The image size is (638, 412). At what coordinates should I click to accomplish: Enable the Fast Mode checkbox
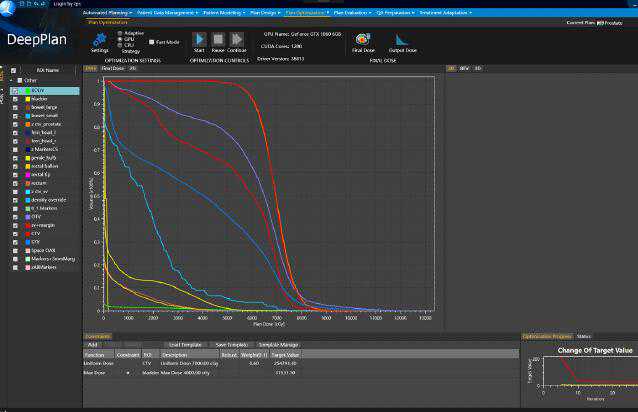pyautogui.click(x=151, y=42)
